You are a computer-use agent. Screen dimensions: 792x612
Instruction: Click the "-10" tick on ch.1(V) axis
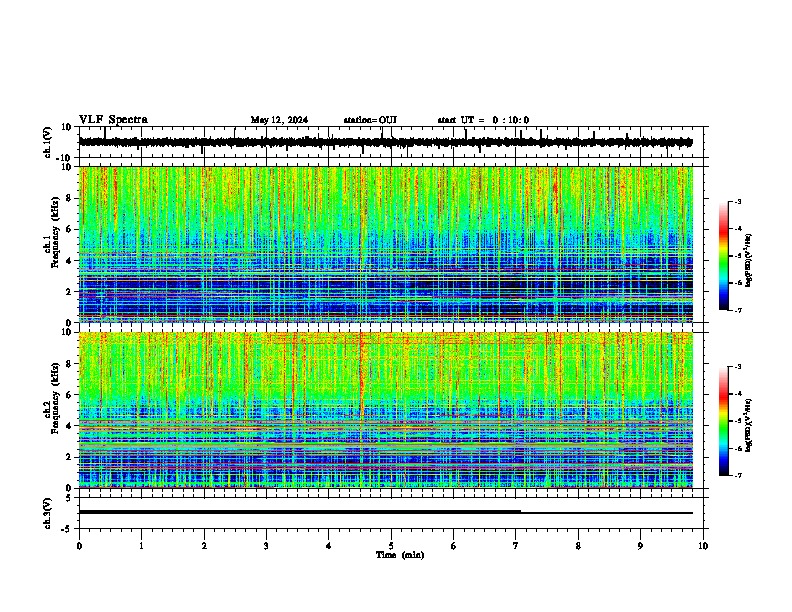tap(65, 158)
